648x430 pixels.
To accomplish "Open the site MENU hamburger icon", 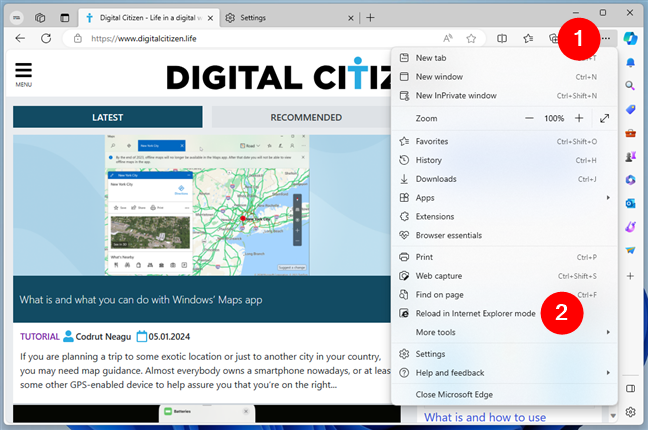I will 24,74.
